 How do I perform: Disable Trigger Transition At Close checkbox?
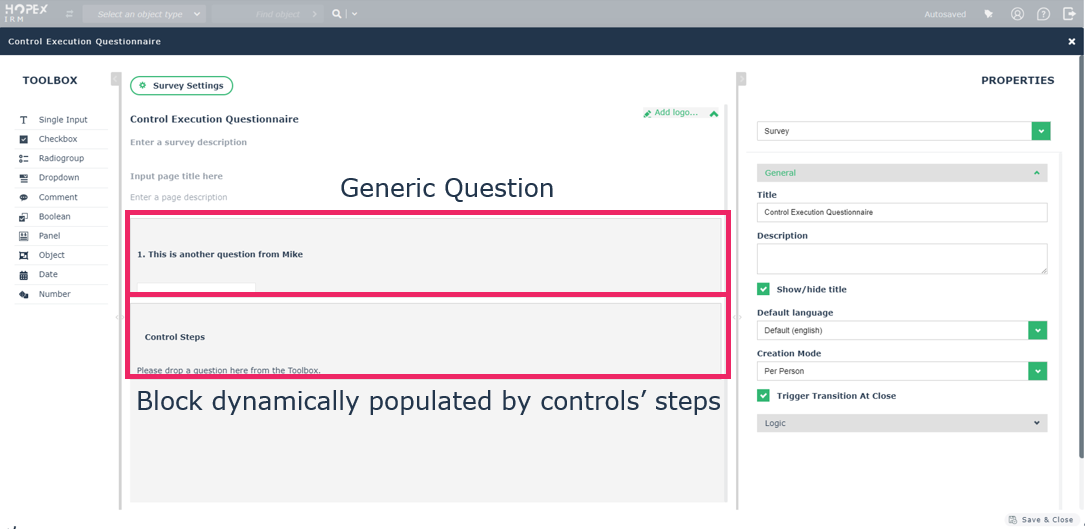coord(764,396)
